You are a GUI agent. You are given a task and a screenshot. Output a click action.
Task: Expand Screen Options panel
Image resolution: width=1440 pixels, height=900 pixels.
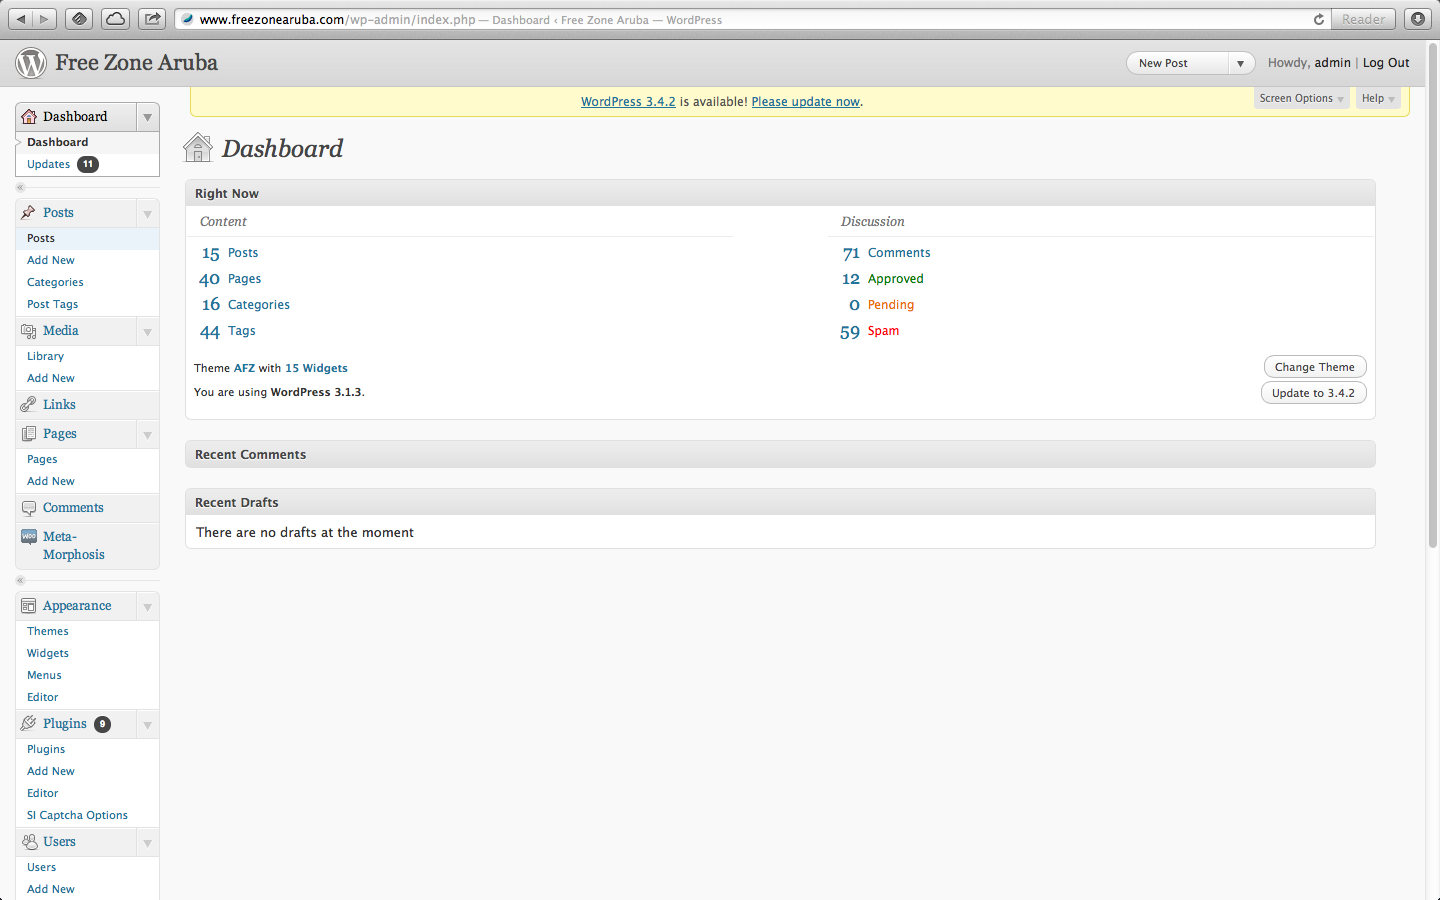1301,98
